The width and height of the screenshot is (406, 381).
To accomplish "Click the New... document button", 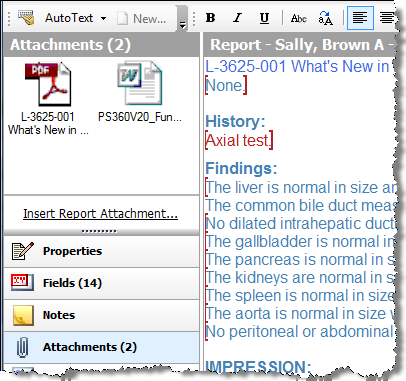I will click(x=141, y=19).
